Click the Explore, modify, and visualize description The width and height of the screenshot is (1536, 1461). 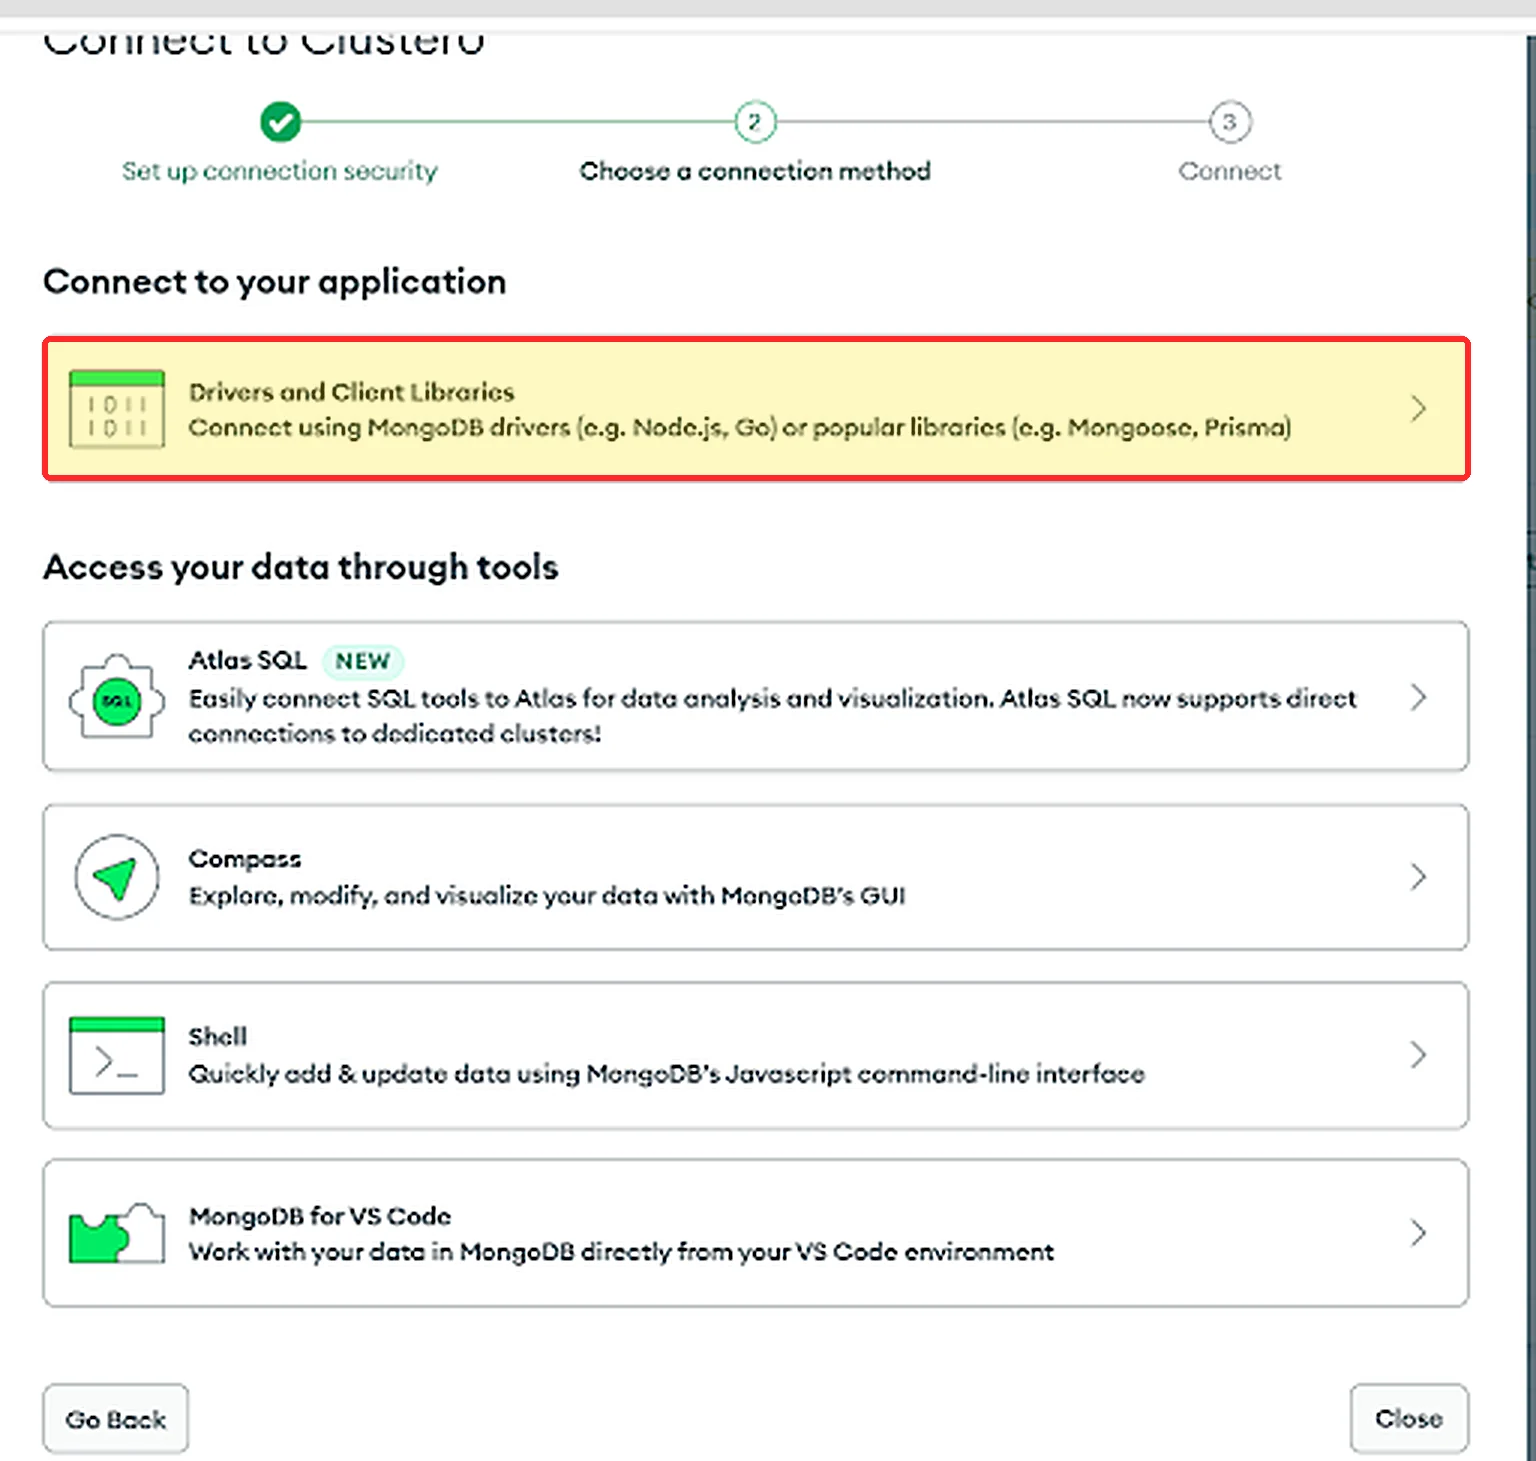click(x=547, y=896)
